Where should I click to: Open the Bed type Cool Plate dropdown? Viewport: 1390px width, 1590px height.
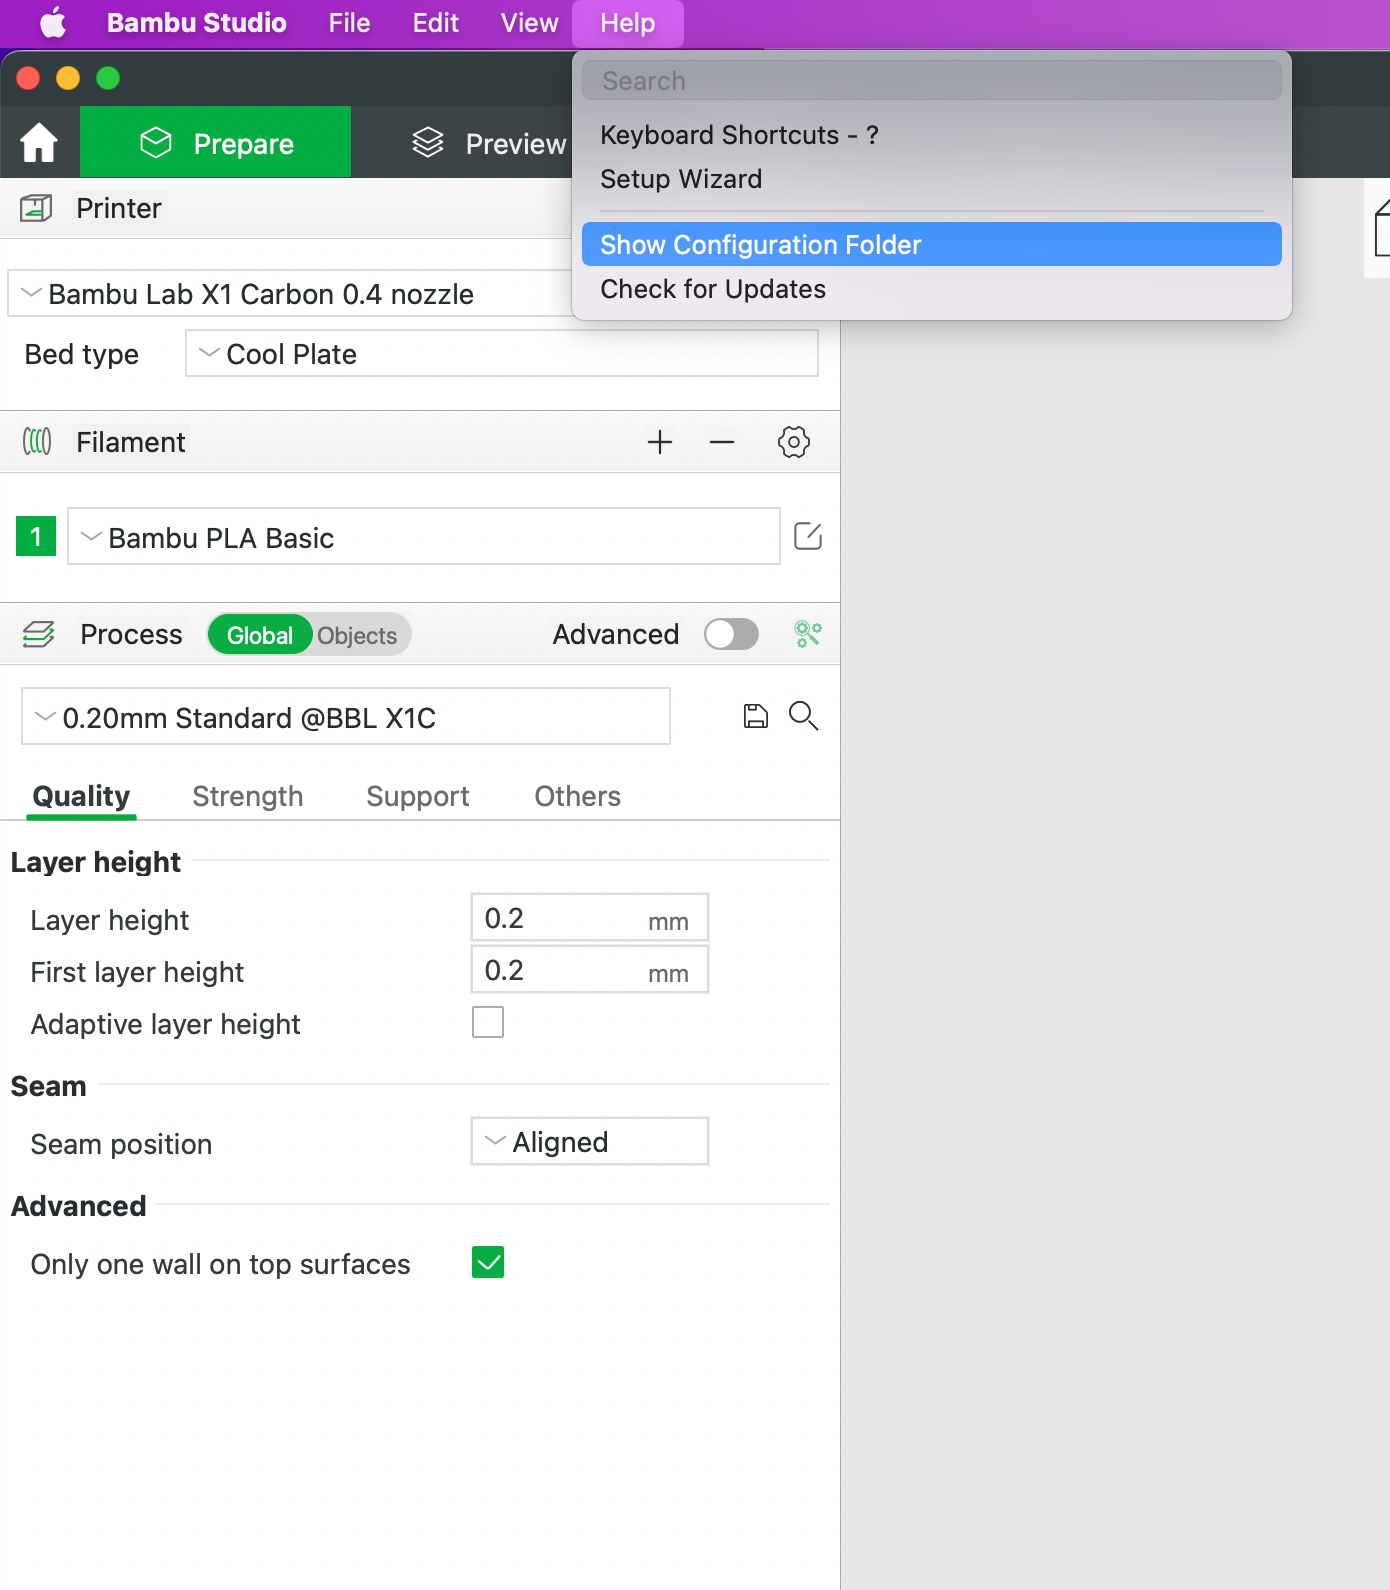pyautogui.click(x=501, y=354)
